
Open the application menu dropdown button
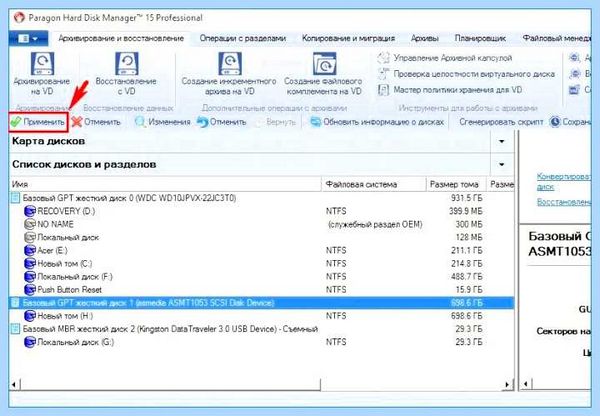28,39
